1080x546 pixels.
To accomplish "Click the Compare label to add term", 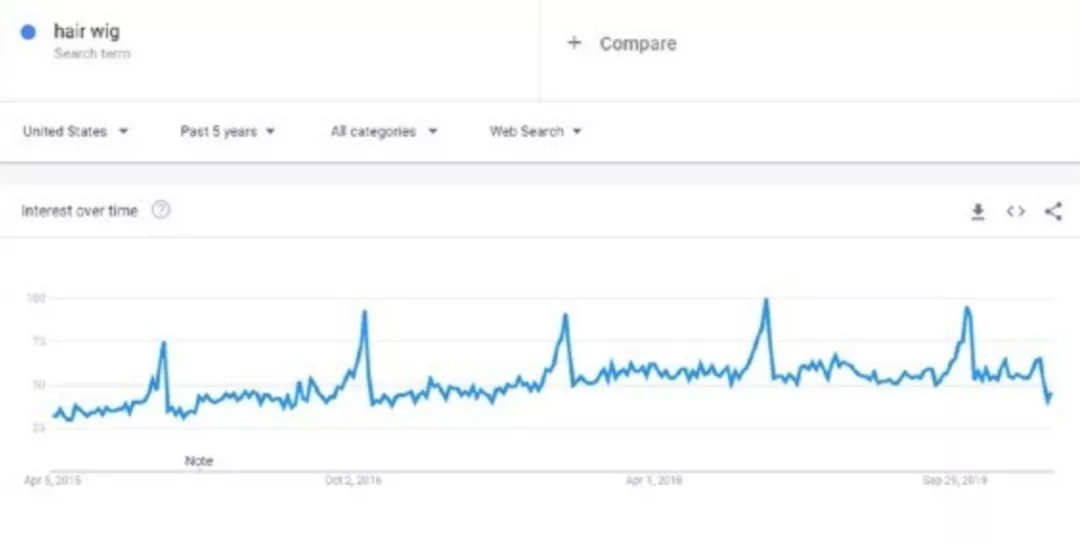I will click(x=638, y=43).
